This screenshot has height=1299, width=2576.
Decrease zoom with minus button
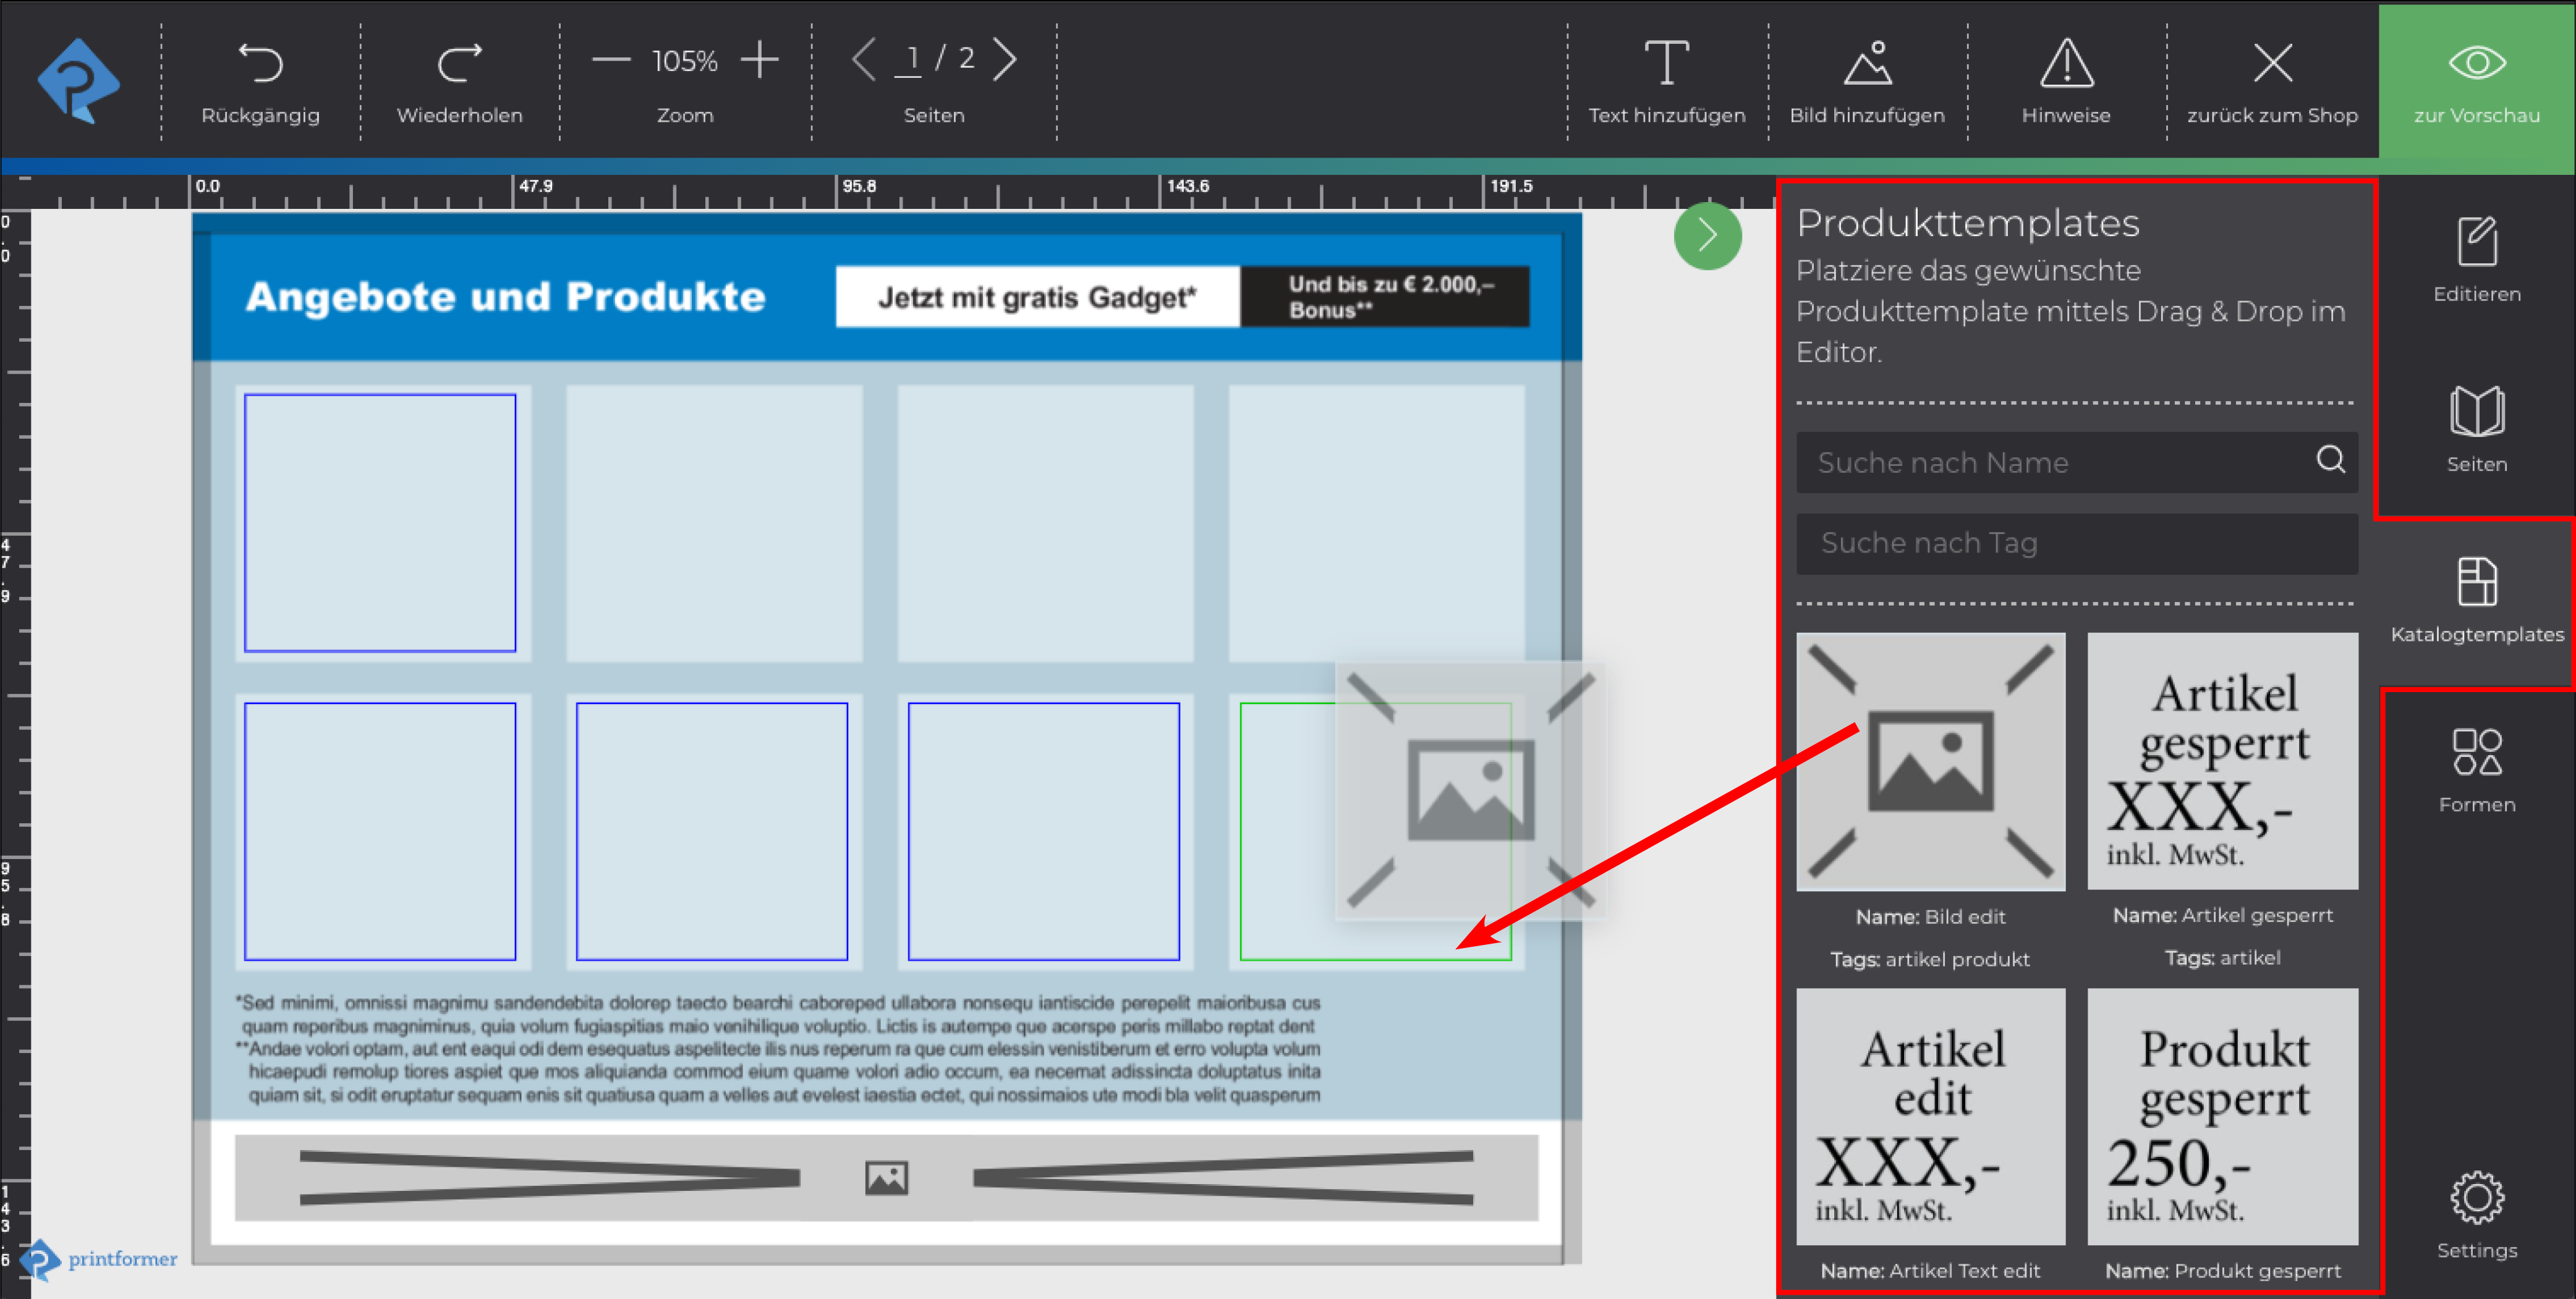pos(611,60)
